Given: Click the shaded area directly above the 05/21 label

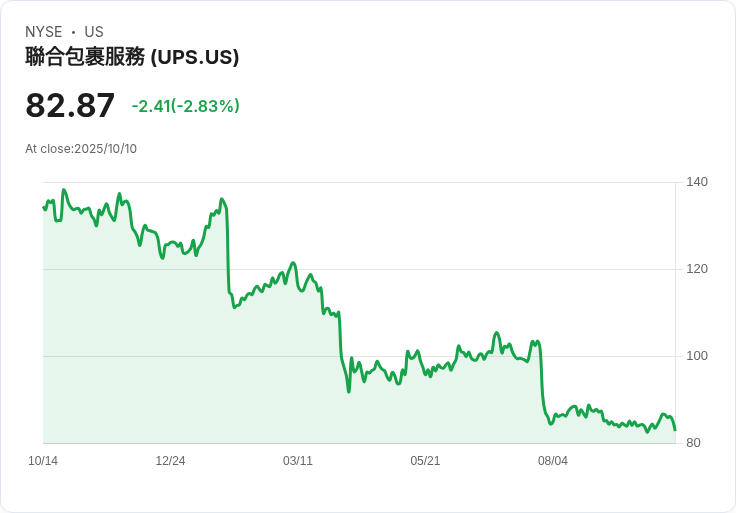Looking at the screenshot, I should pyautogui.click(x=425, y=410).
